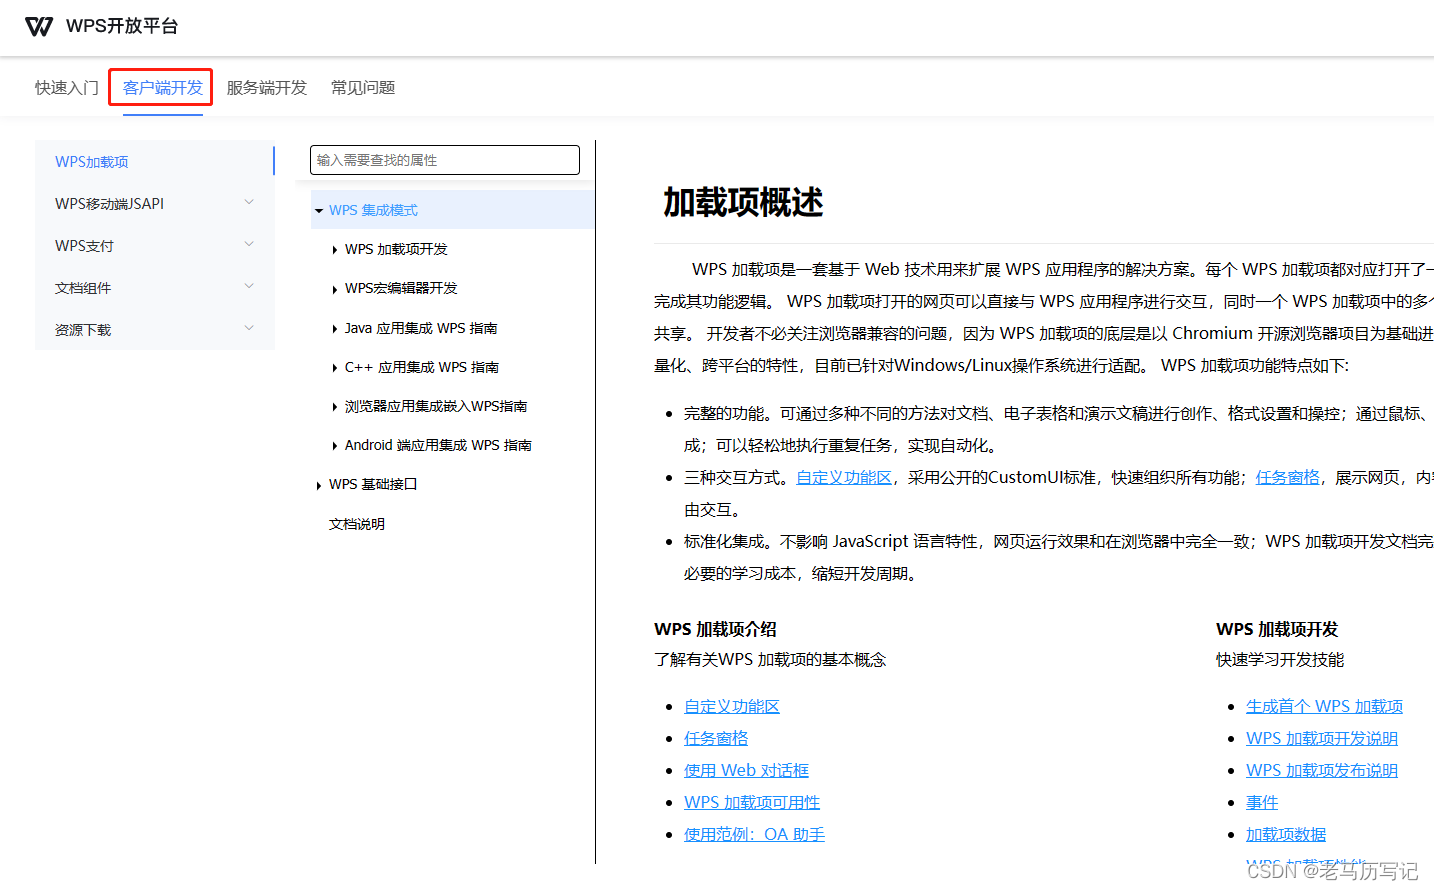Image resolution: width=1434 pixels, height=890 pixels.
Task: Expand the 资源下载 sidebar chevron
Action: tap(249, 328)
